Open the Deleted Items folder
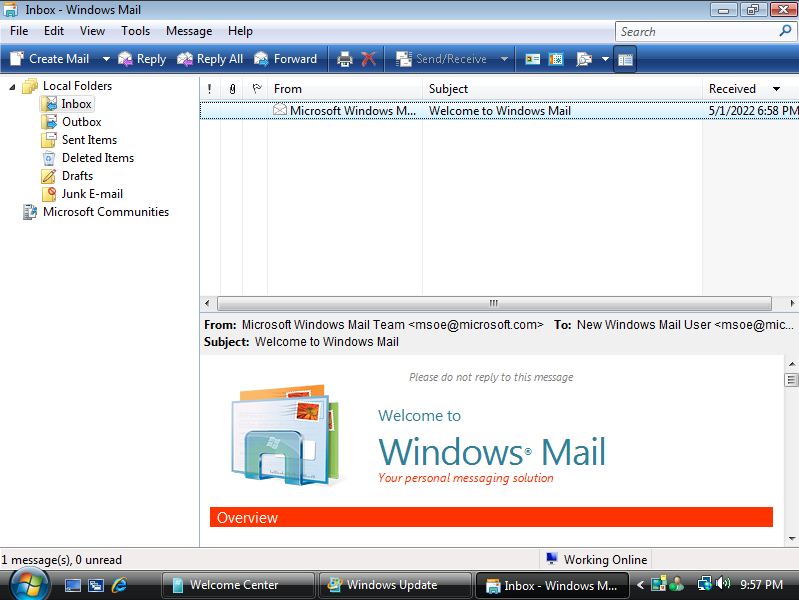 pos(98,158)
